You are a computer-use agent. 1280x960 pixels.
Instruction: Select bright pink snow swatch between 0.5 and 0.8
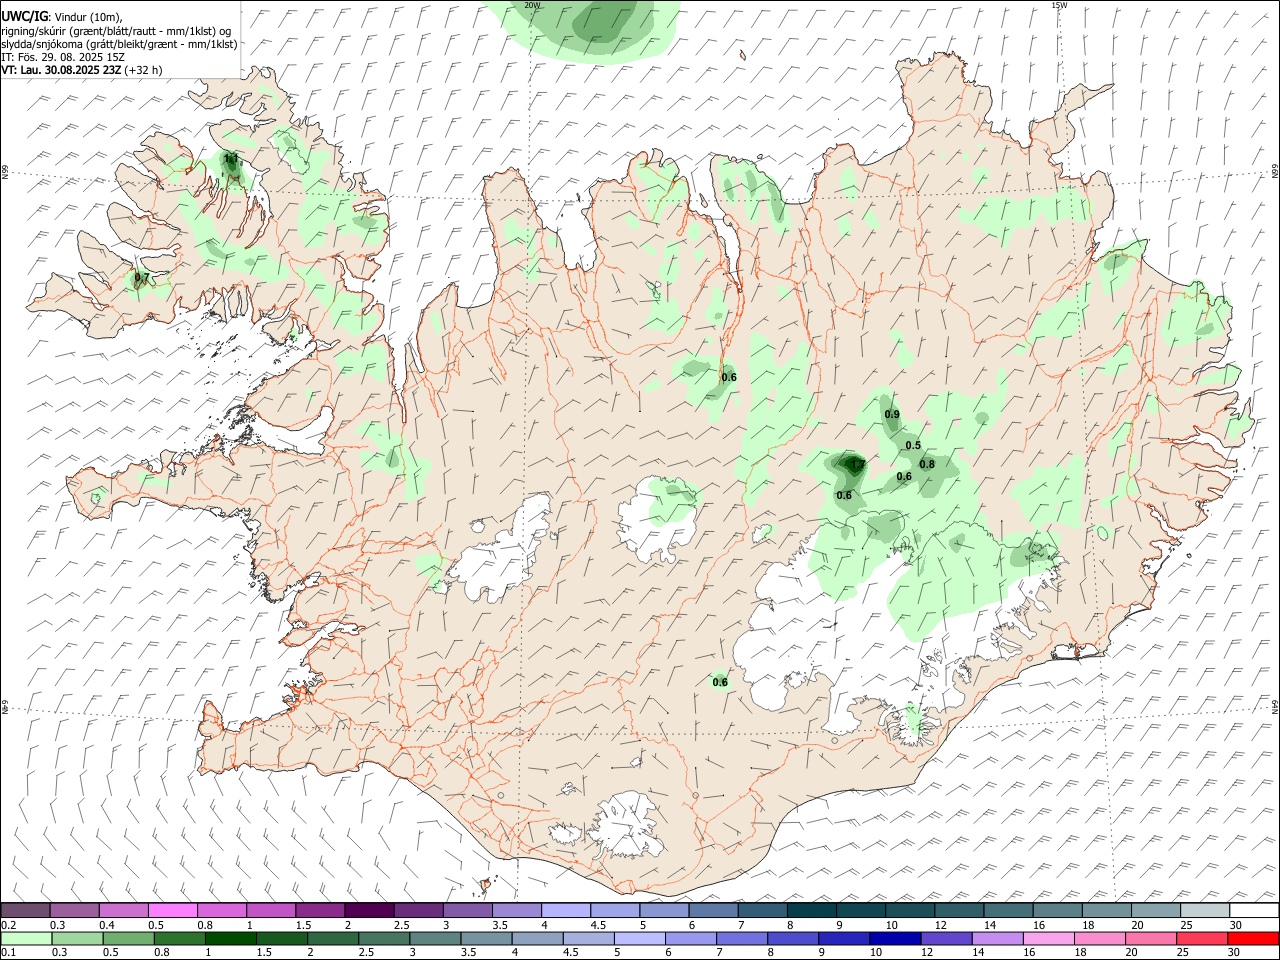coord(172,911)
